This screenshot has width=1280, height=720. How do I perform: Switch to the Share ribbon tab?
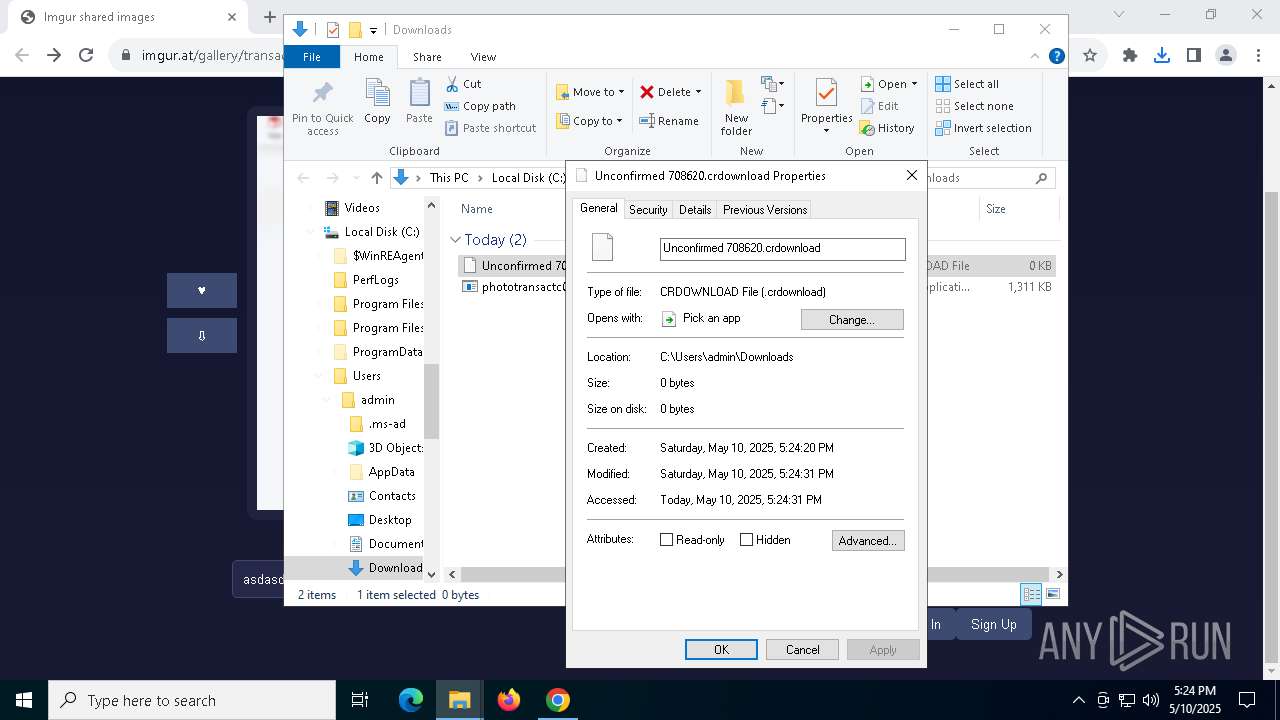pyautogui.click(x=427, y=57)
